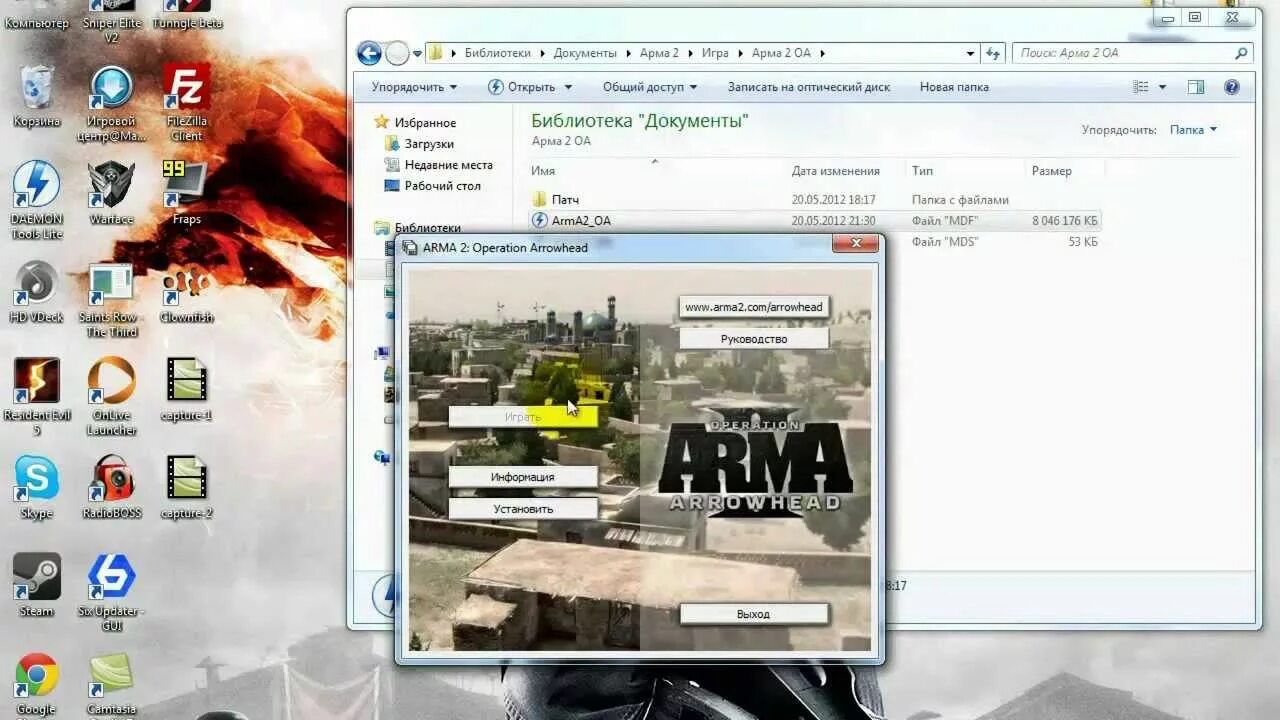Open the Общий доступ dropdown menu
The width and height of the screenshot is (1280, 720).
click(650, 87)
